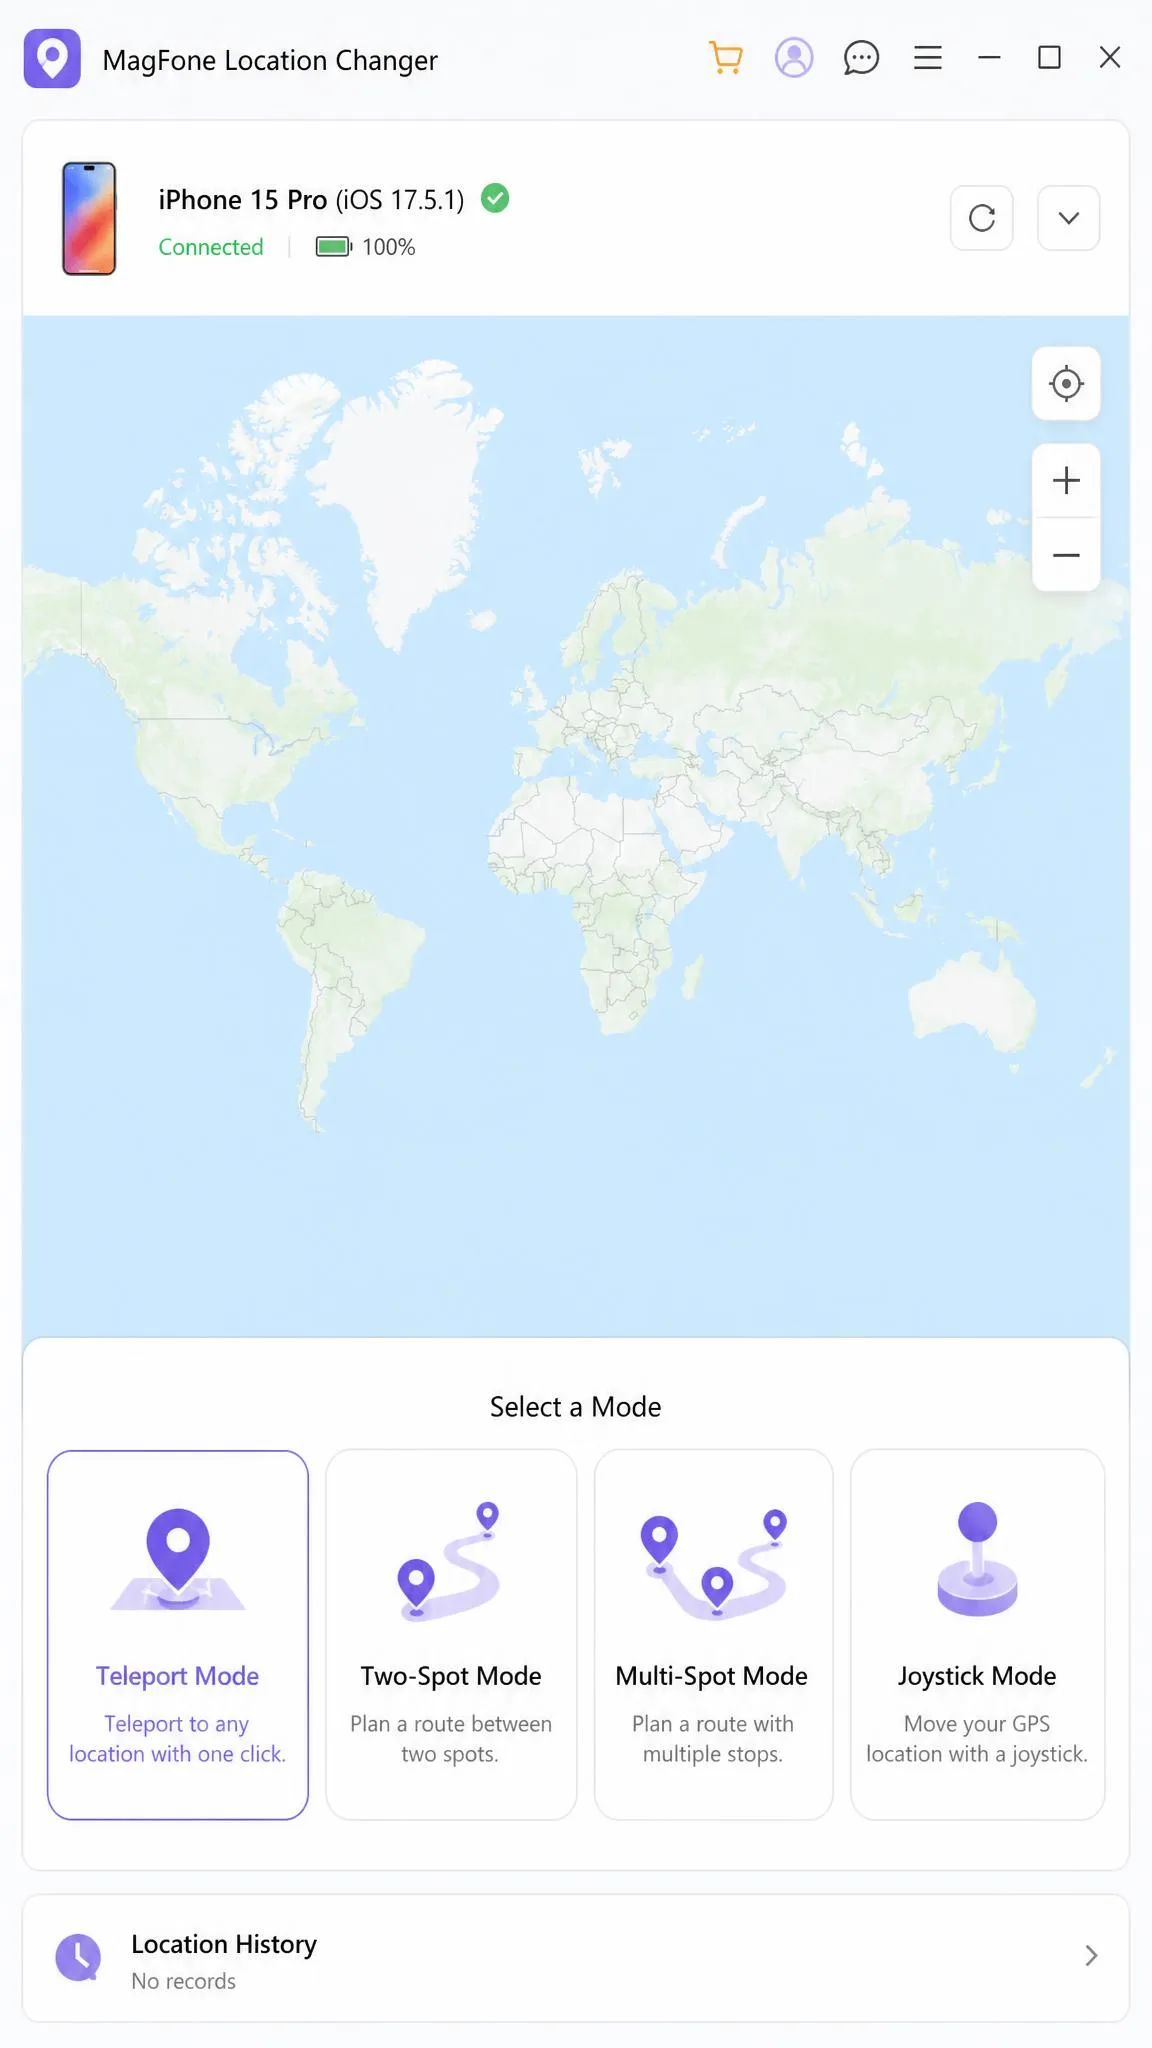This screenshot has width=1152, height=2048.
Task: Click the battery level icon
Action: pos(334,247)
